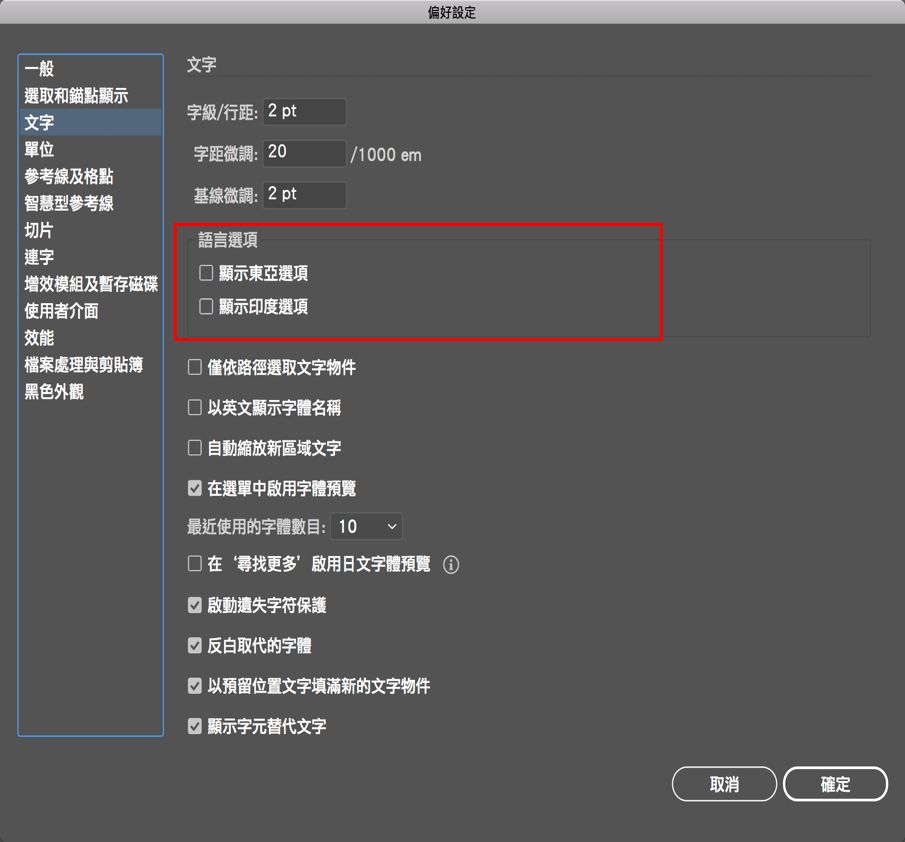The image size is (905, 842).
Task: Check 在'尋找更多'啟用日文字體預覽
Action: click(x=195, y=563)
